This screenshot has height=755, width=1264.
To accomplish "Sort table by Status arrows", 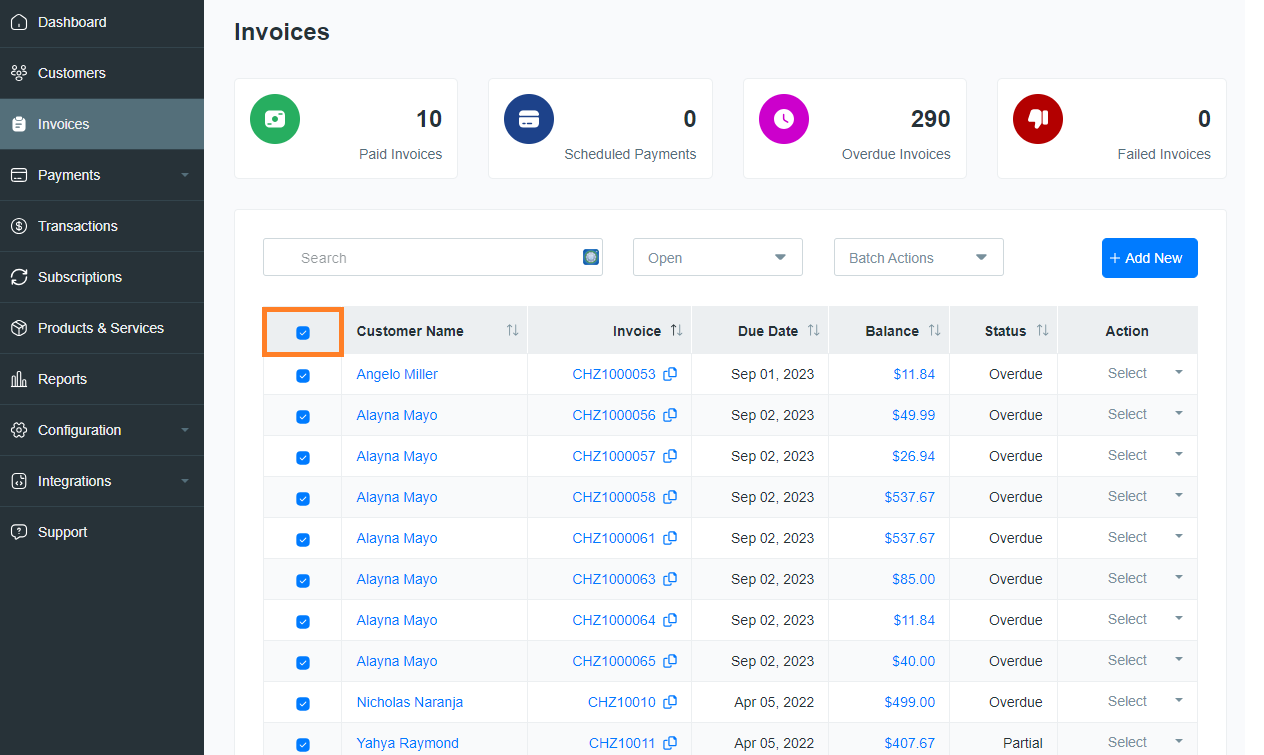I will click(x=1042, y=331).
